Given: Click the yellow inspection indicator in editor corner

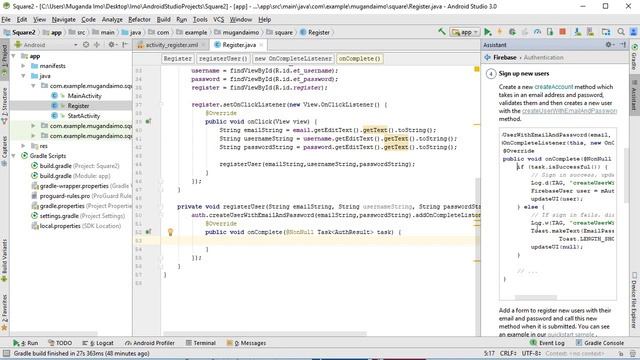Looking at the screenshot, I should (477, 69).
